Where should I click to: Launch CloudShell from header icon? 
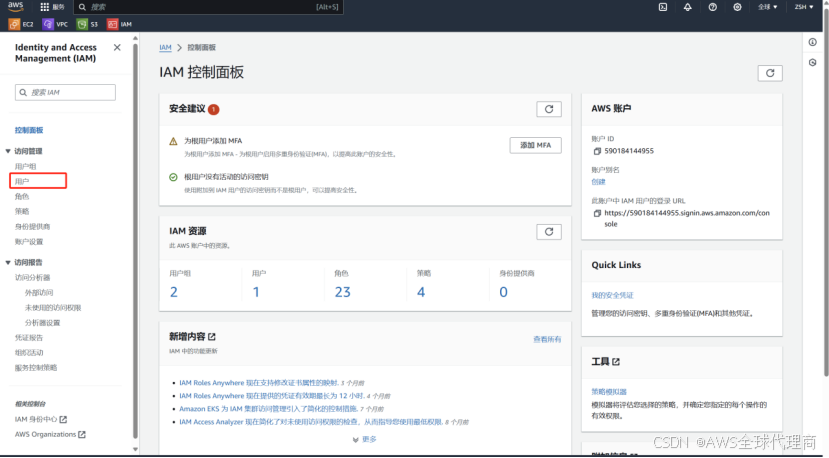[662, 7]
